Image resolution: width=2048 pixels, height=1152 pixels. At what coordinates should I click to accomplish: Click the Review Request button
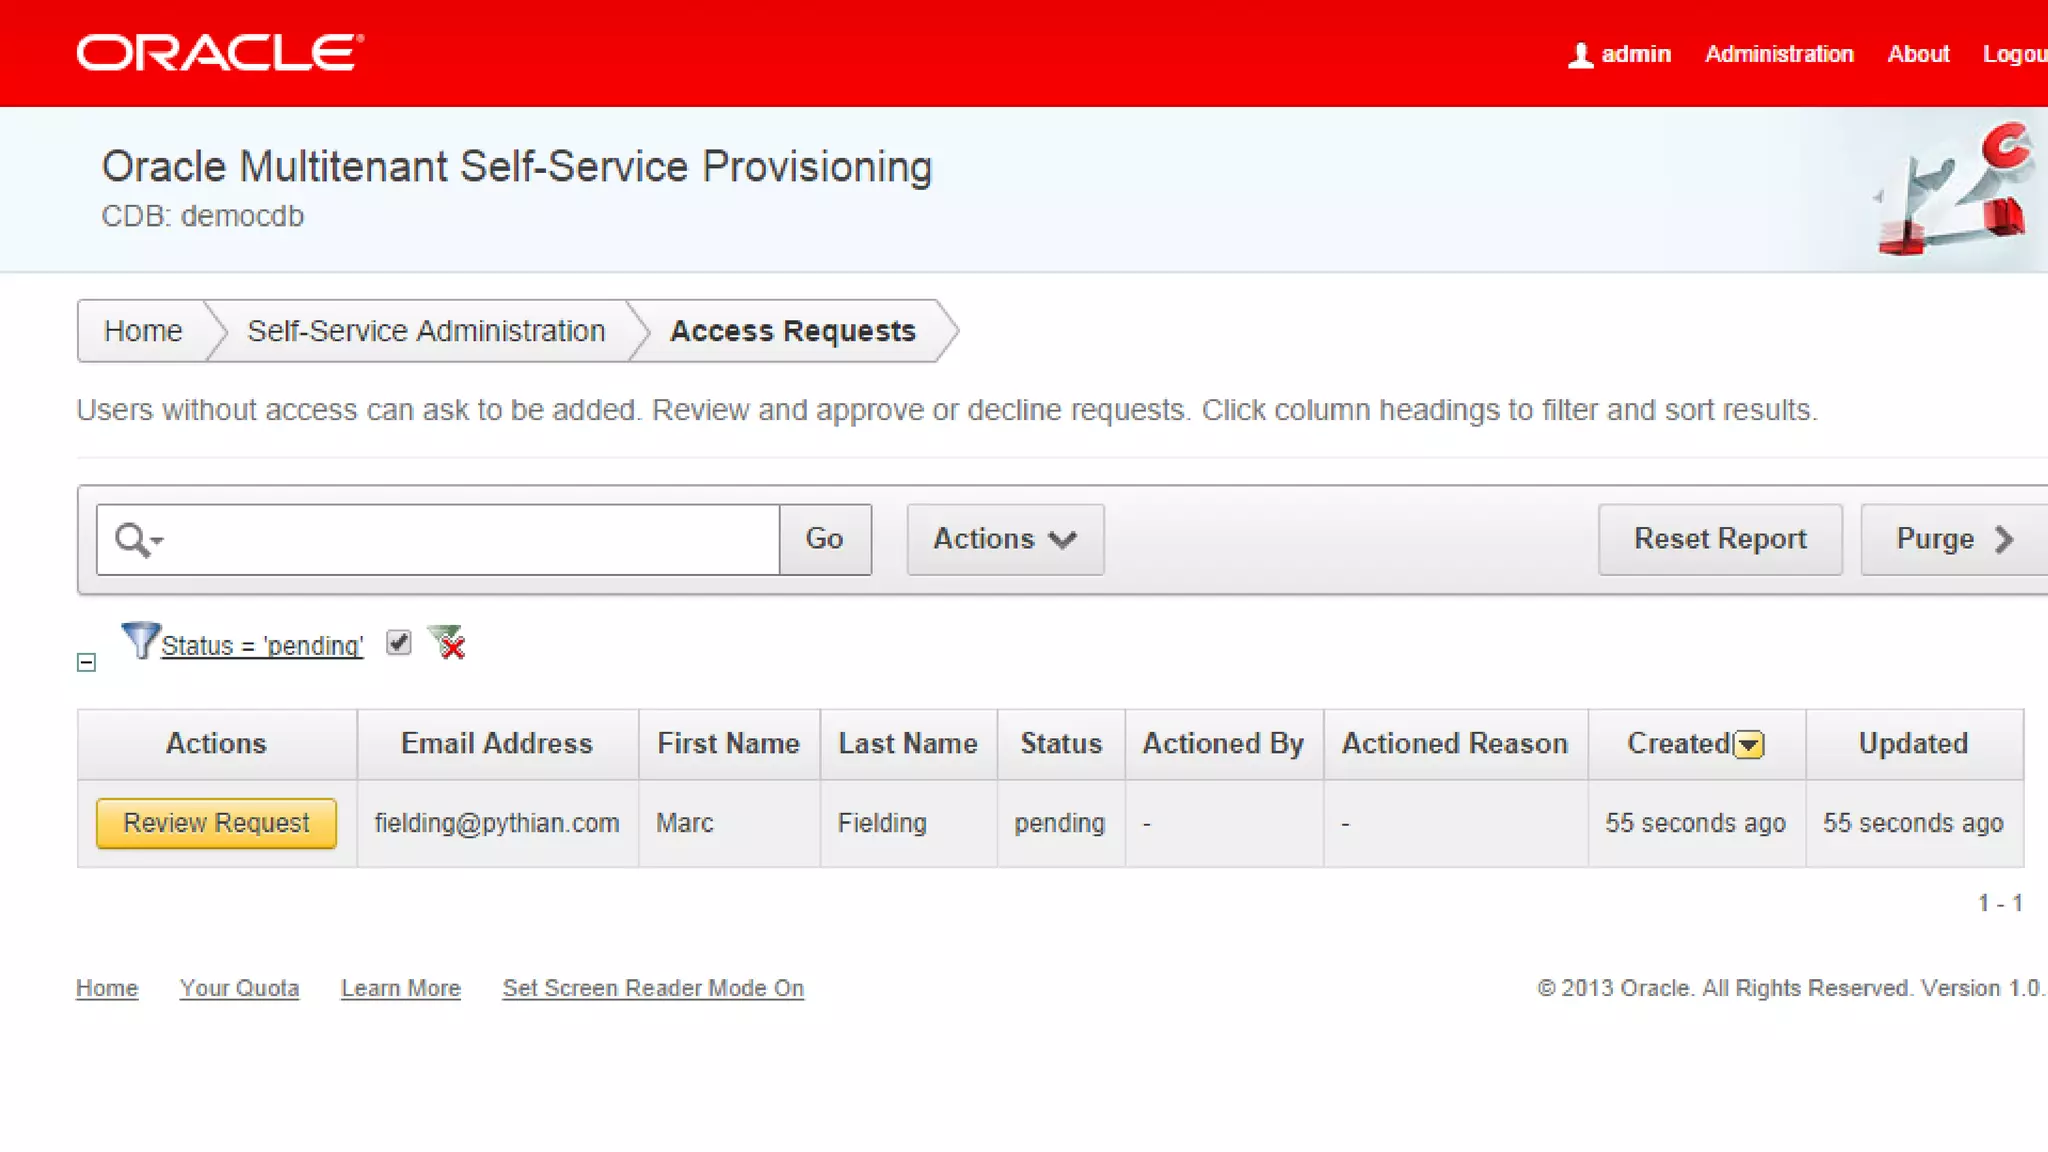click(x=216, y=823)
